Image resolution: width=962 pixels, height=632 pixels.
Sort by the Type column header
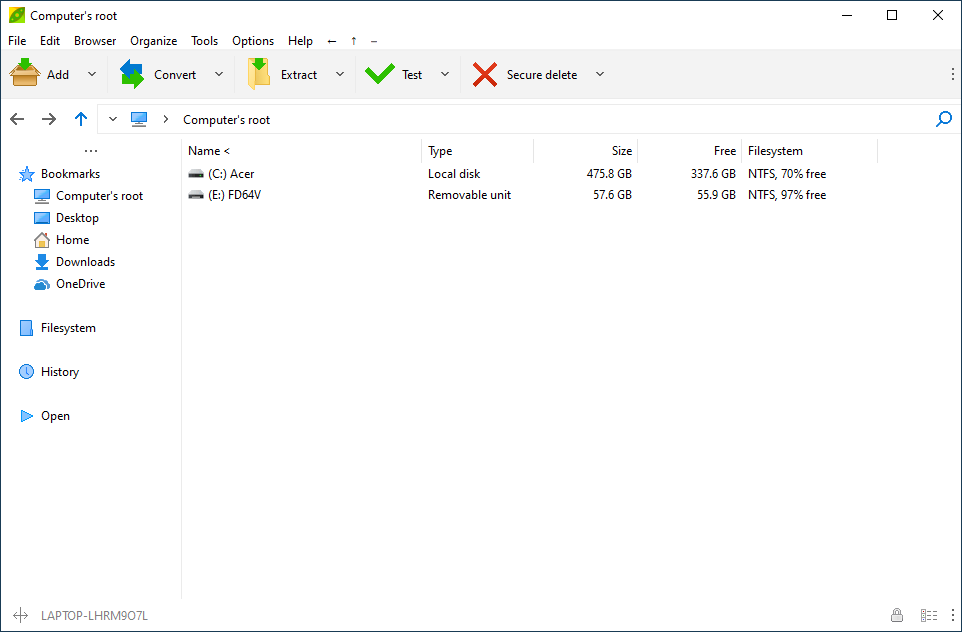tap(478, 151)
